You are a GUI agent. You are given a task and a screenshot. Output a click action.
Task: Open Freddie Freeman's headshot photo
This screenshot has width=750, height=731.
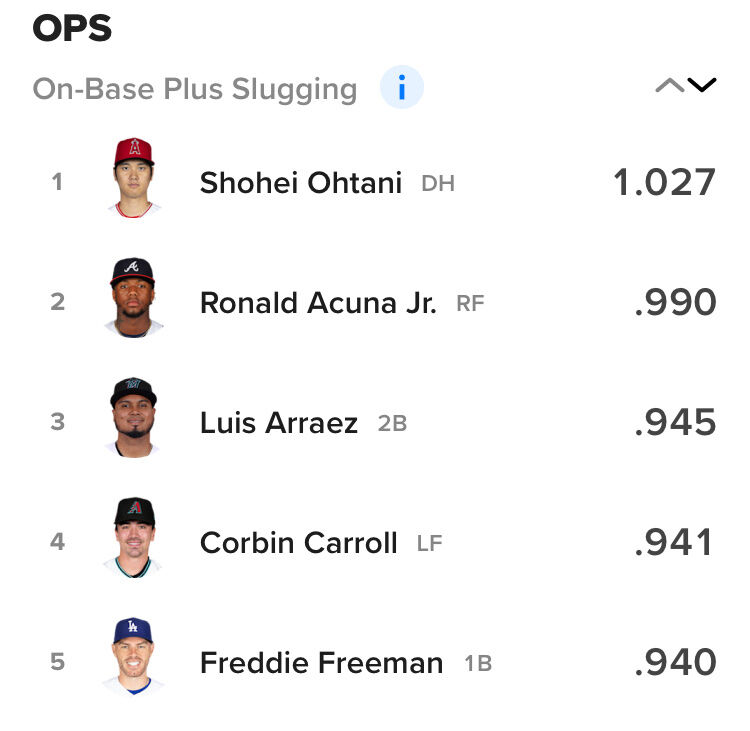(x=133, y=656)
